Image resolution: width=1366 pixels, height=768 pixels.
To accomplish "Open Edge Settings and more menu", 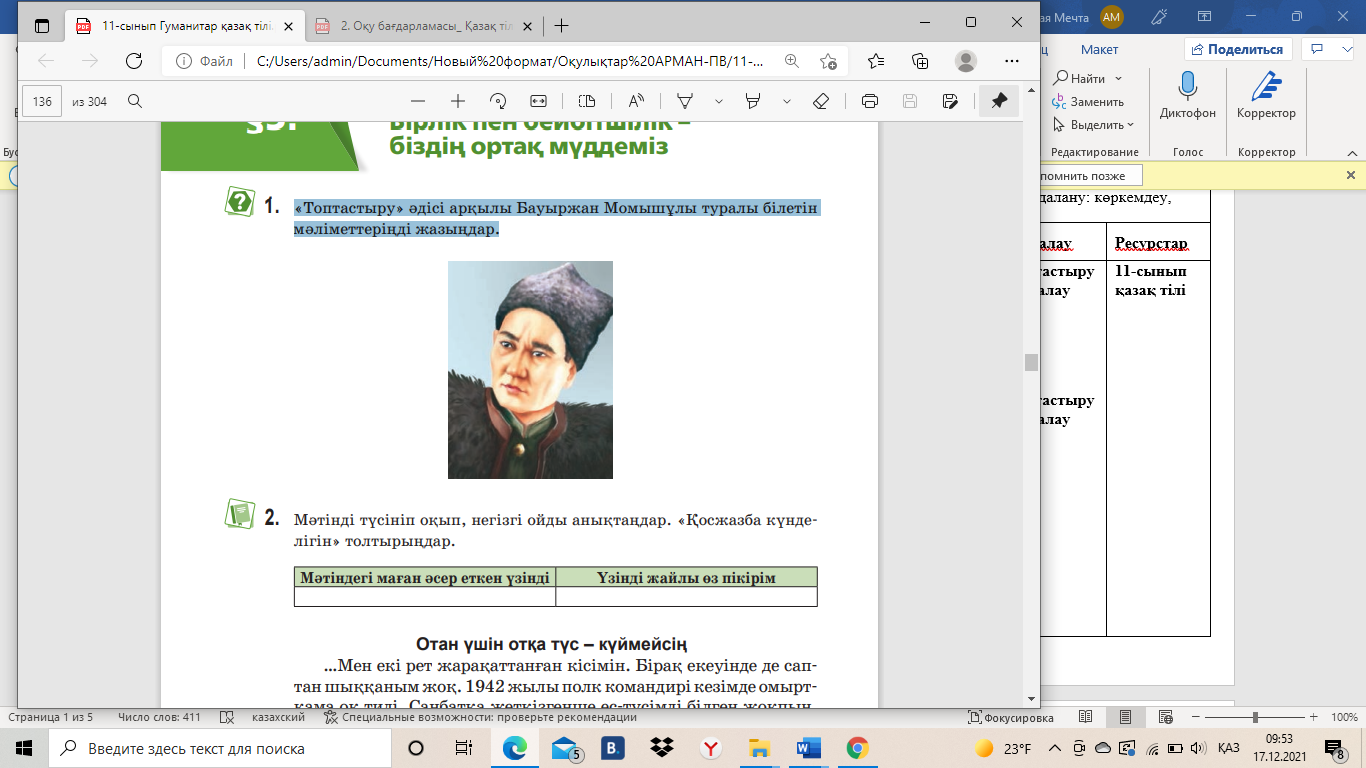I will click(1010, 61).
